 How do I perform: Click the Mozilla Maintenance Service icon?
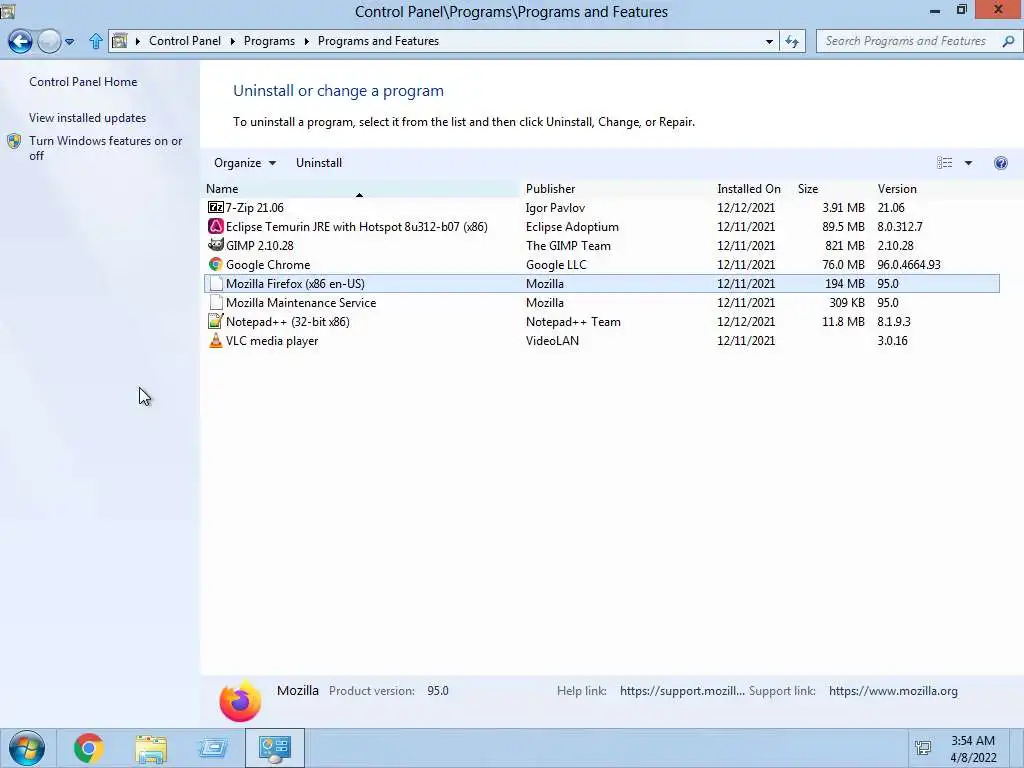216,302
